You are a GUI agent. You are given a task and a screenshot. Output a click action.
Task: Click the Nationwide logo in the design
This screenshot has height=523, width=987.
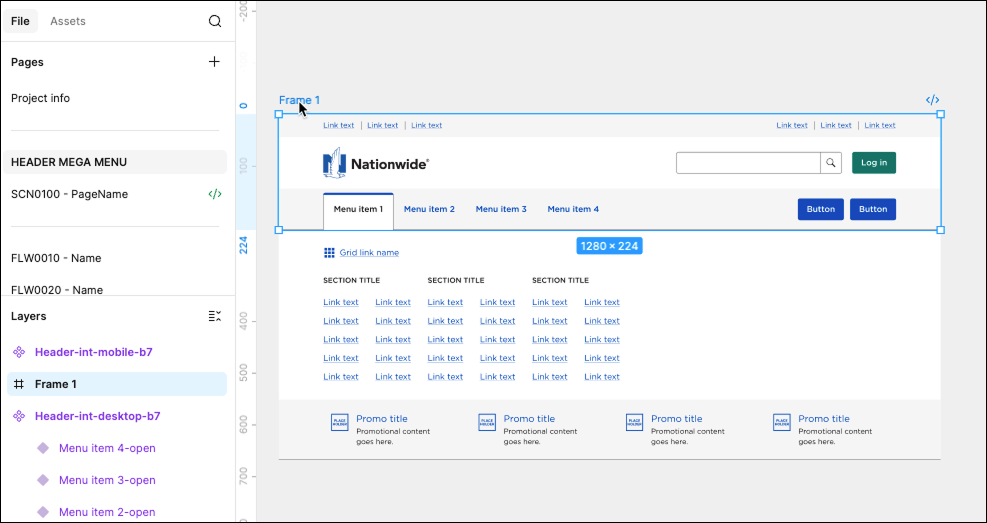pos(376,163)
